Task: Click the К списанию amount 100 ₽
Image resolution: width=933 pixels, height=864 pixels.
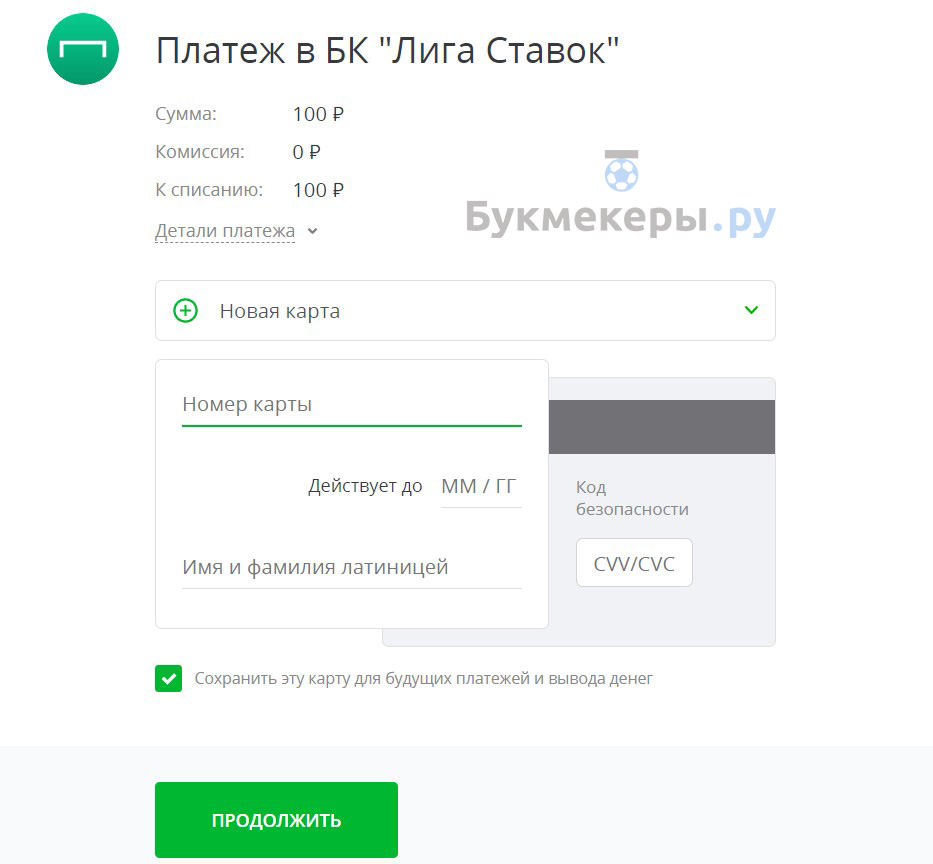Action: 318,190
